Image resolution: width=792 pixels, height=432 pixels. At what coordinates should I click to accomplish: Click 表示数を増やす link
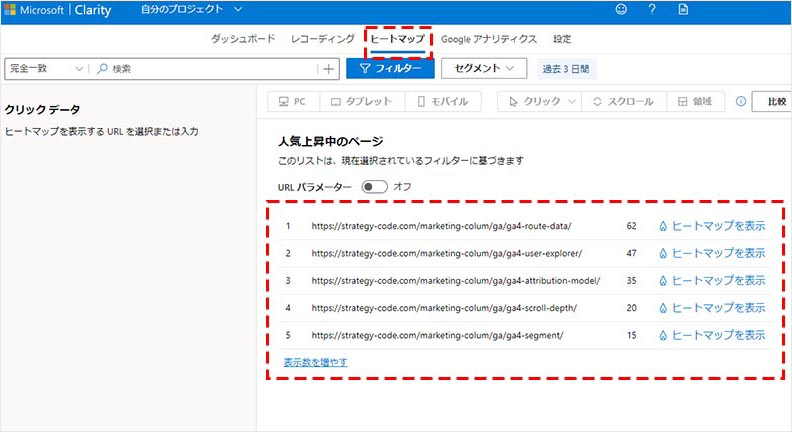pyautogui.click(x=315, y=362)
